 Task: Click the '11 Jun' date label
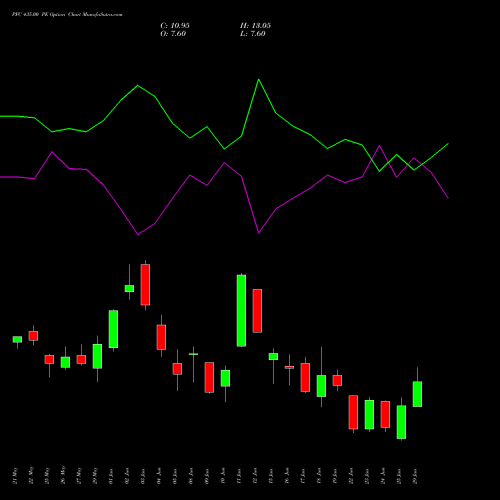239,476
